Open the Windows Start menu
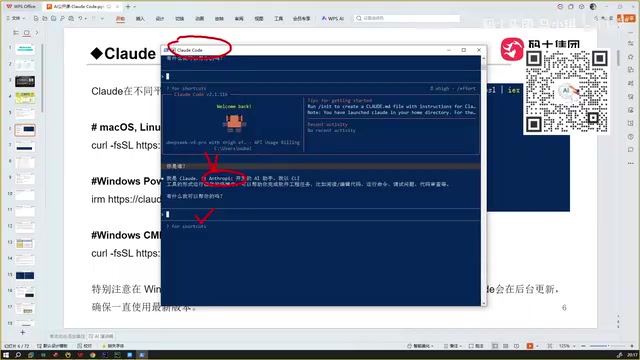640x360 pixels. (x=6, y=355)
